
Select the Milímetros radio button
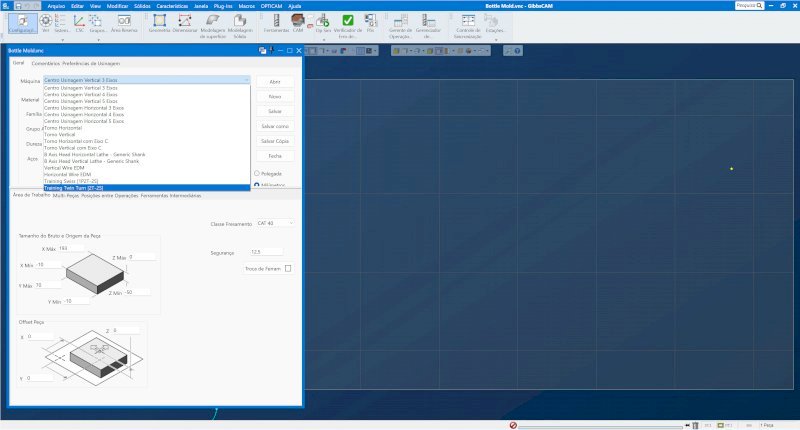tap(257, 185)
